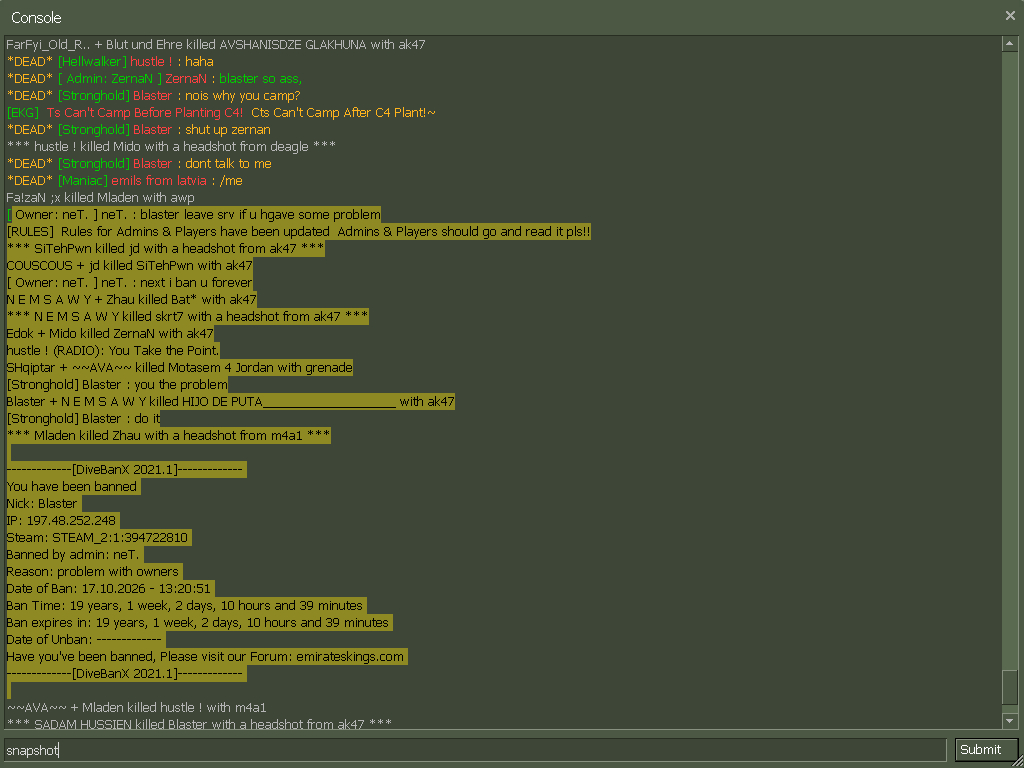1024x768 pixels.
Task: Click the line 'killed AVSHANISDZE GLAKHUNA with ak47'
Action: pos(216,44)
